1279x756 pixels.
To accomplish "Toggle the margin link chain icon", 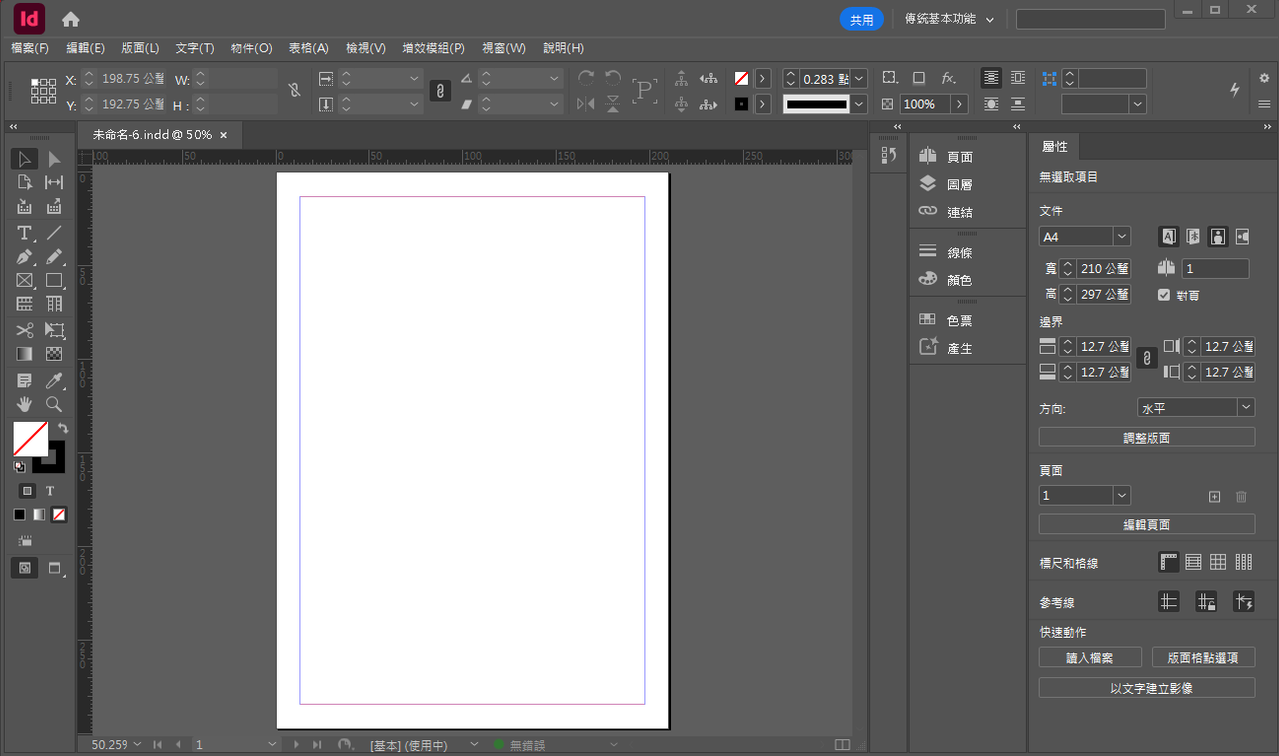I will coord(1147,358).
